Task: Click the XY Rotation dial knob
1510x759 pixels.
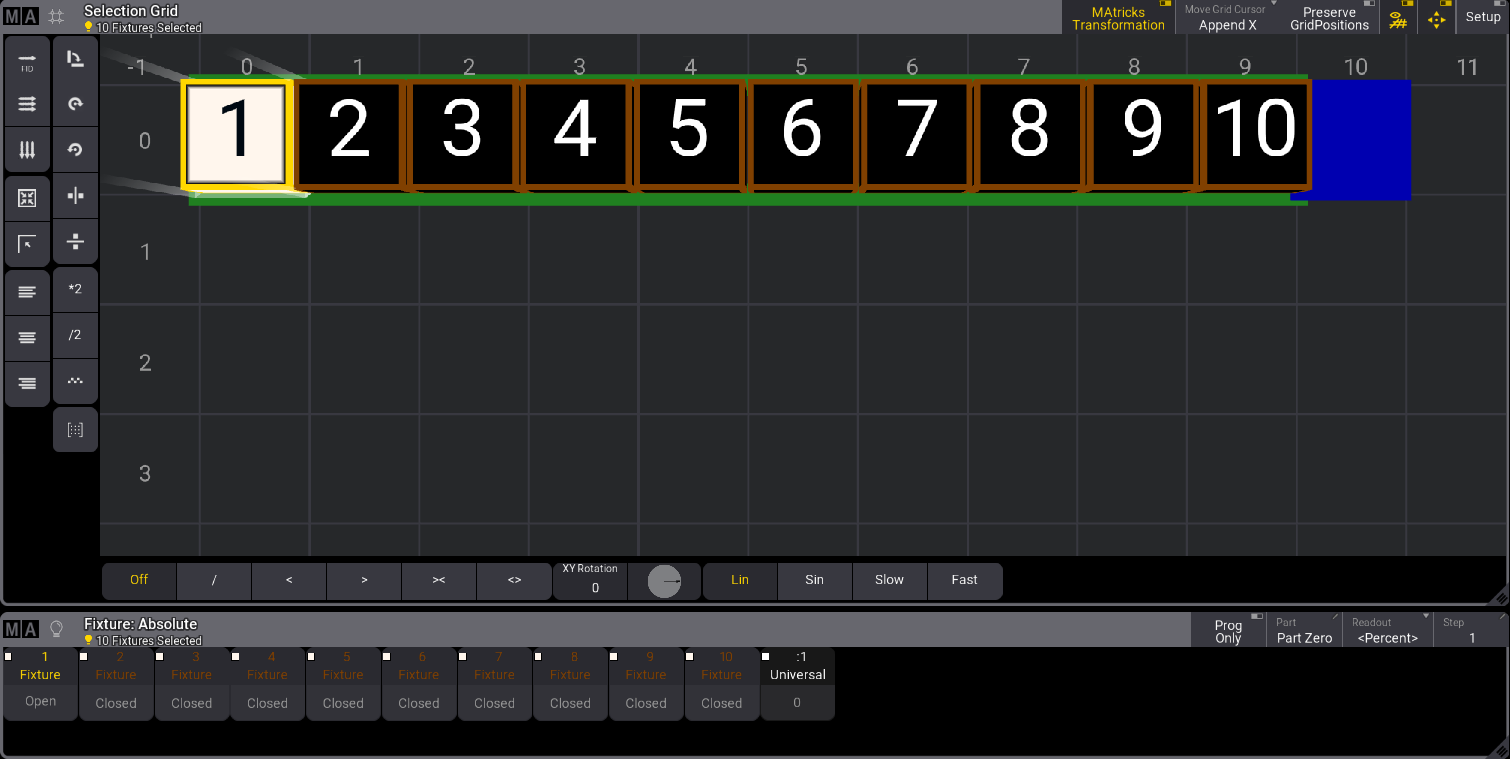Action: coord(664,581)
